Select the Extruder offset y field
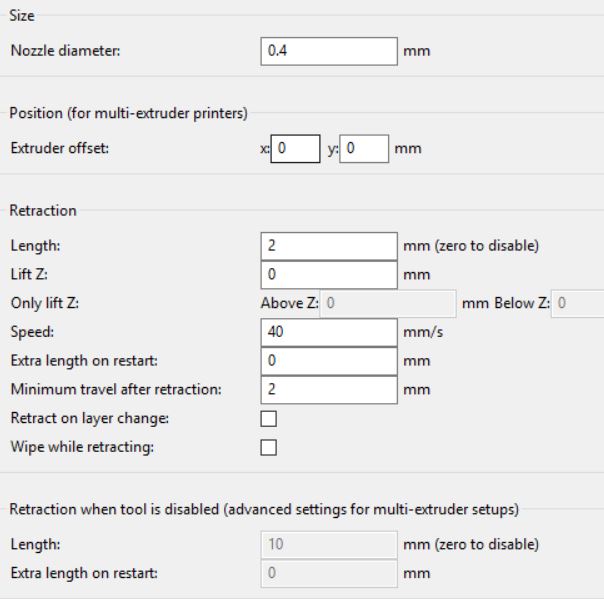 pyautogui.click(x=364, y=149)
